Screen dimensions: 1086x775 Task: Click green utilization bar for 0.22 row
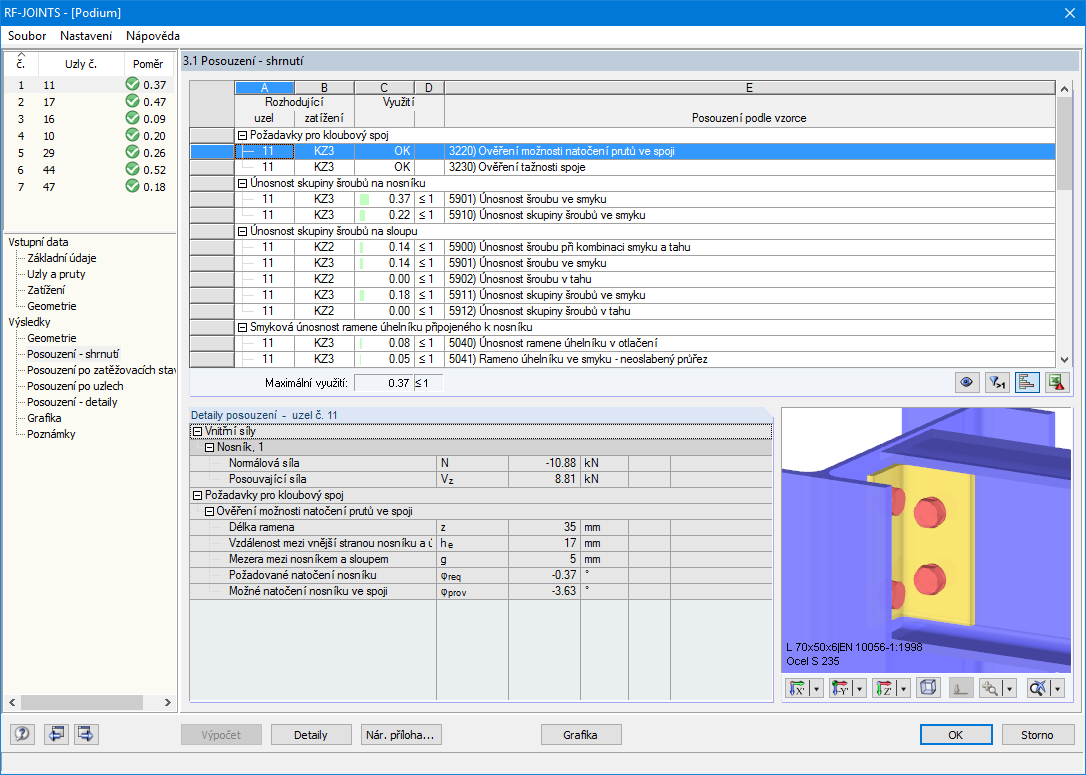[x=363, y=215]
